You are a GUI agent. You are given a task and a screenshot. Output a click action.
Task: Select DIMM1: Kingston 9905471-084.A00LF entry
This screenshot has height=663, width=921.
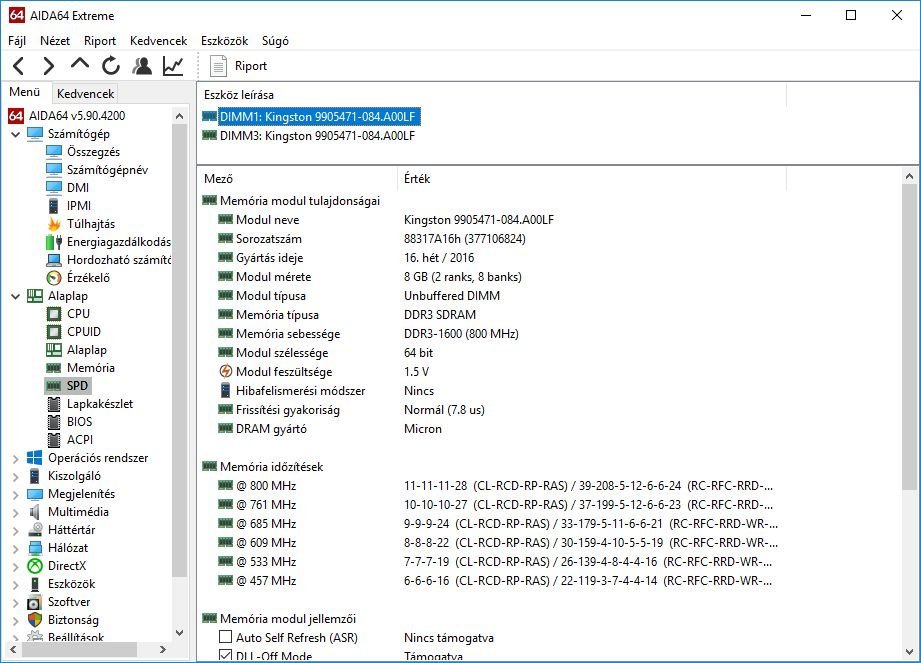click(318, 117)
